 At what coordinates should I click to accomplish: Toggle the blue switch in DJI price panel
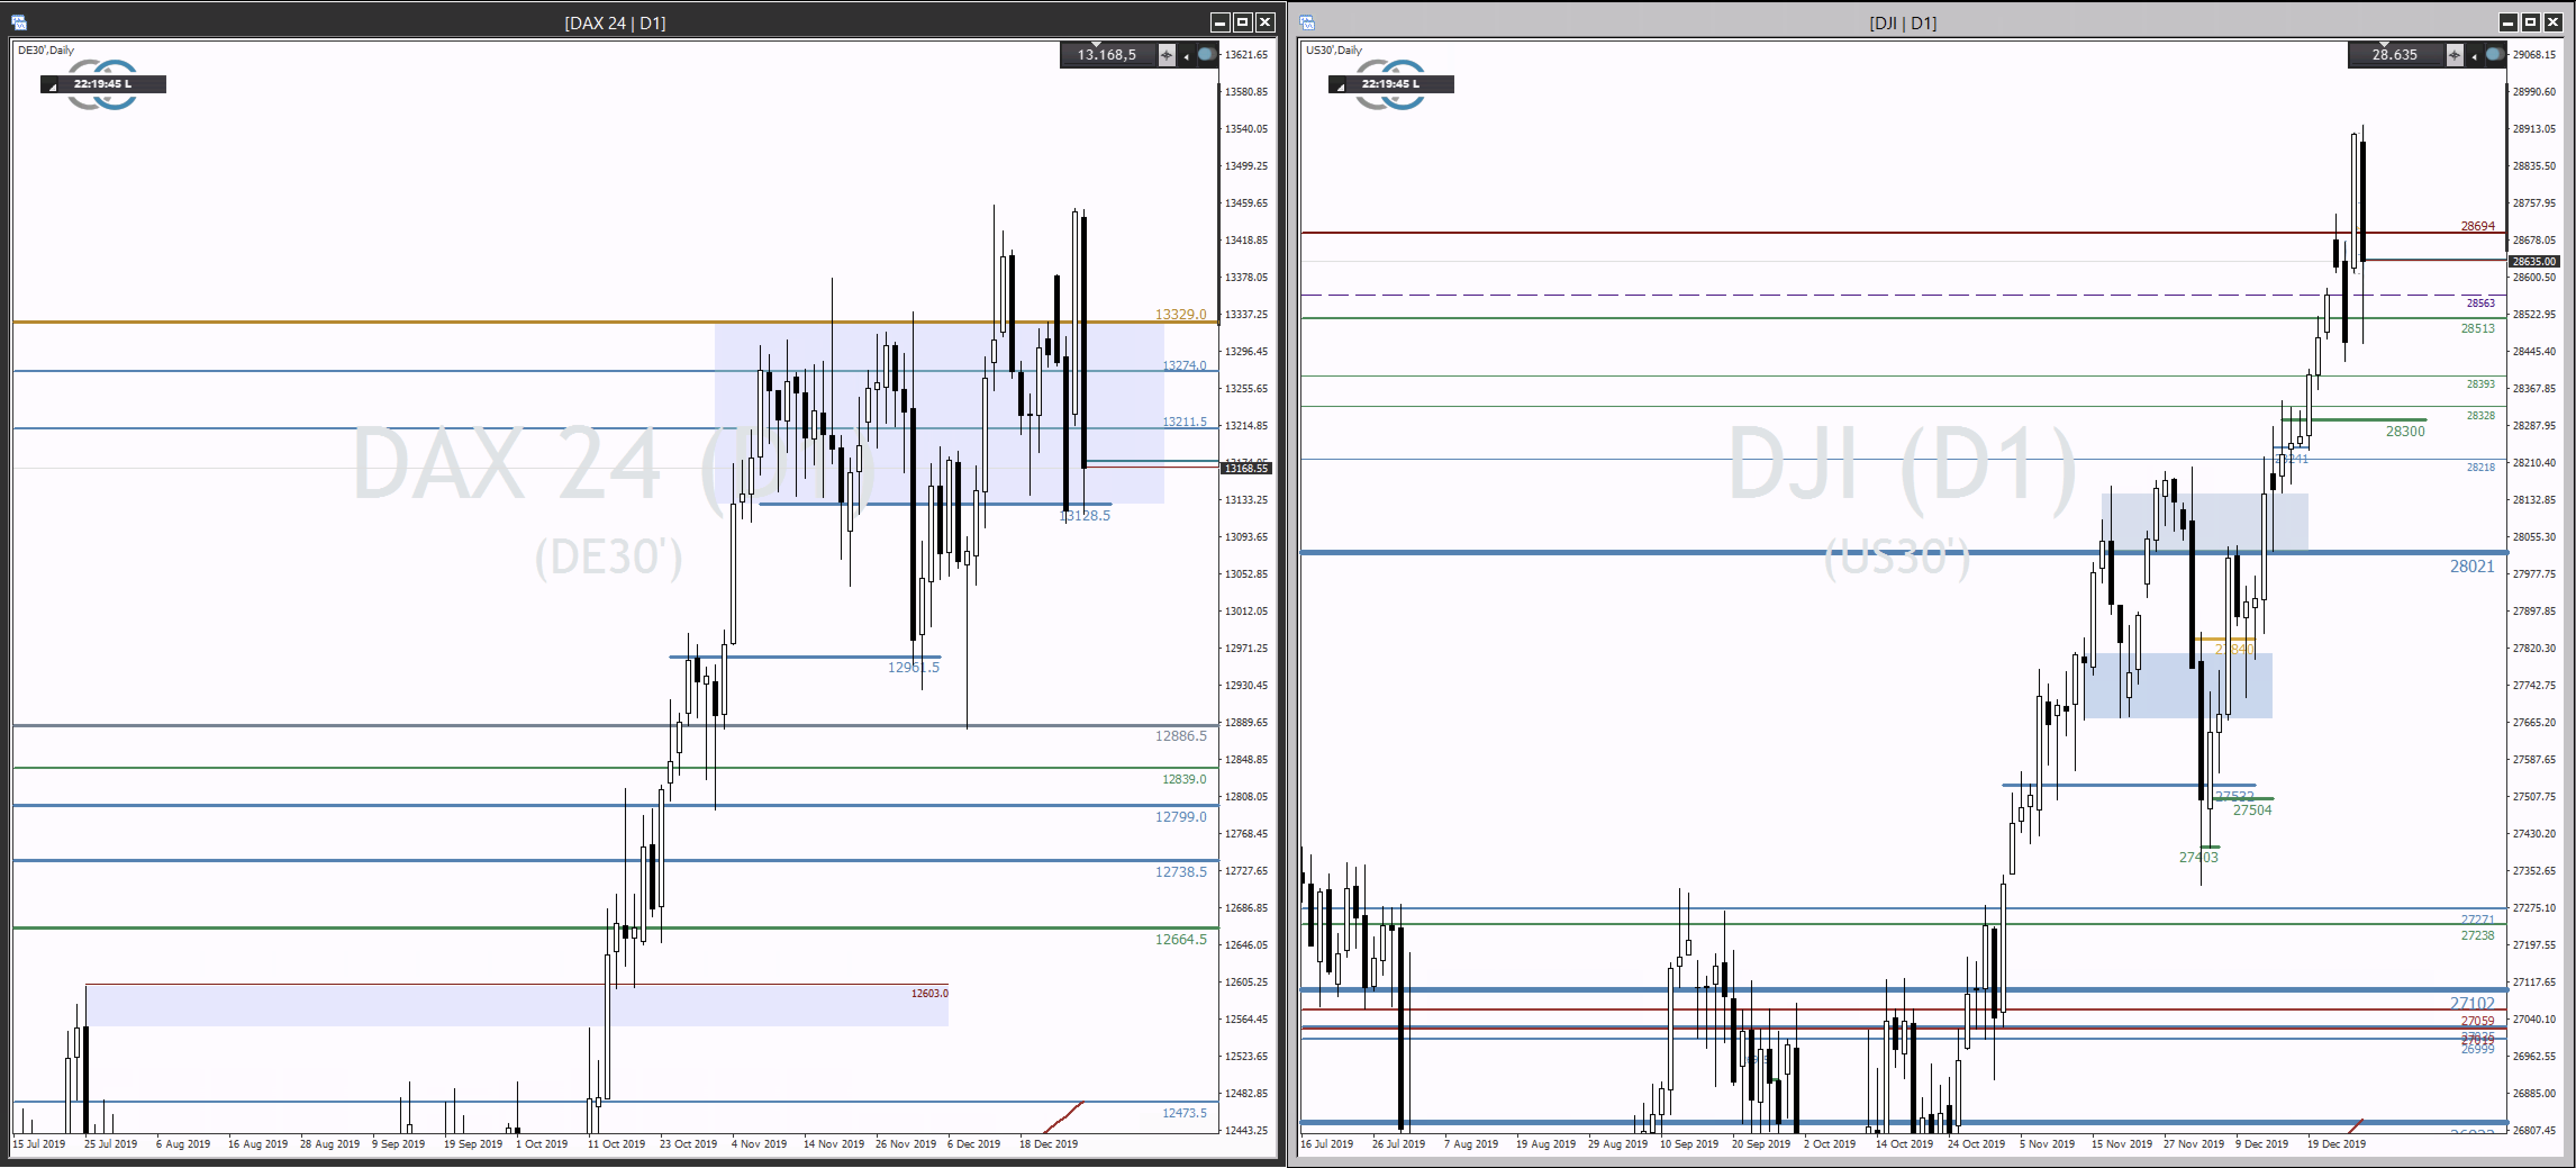coord(2495,54)
